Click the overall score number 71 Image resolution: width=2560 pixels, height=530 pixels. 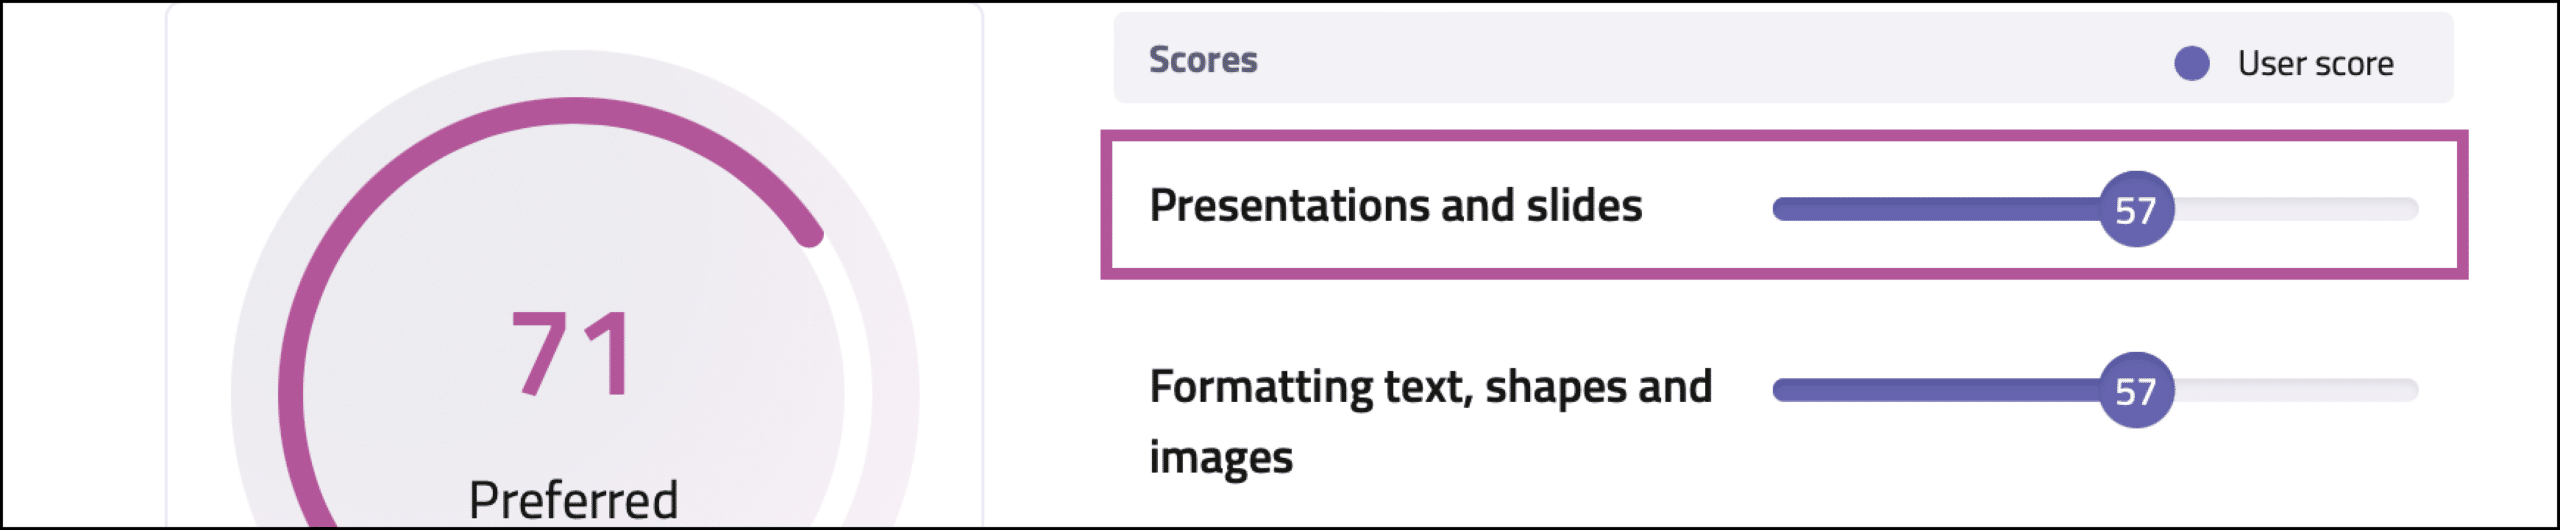[x=573, y=354]
